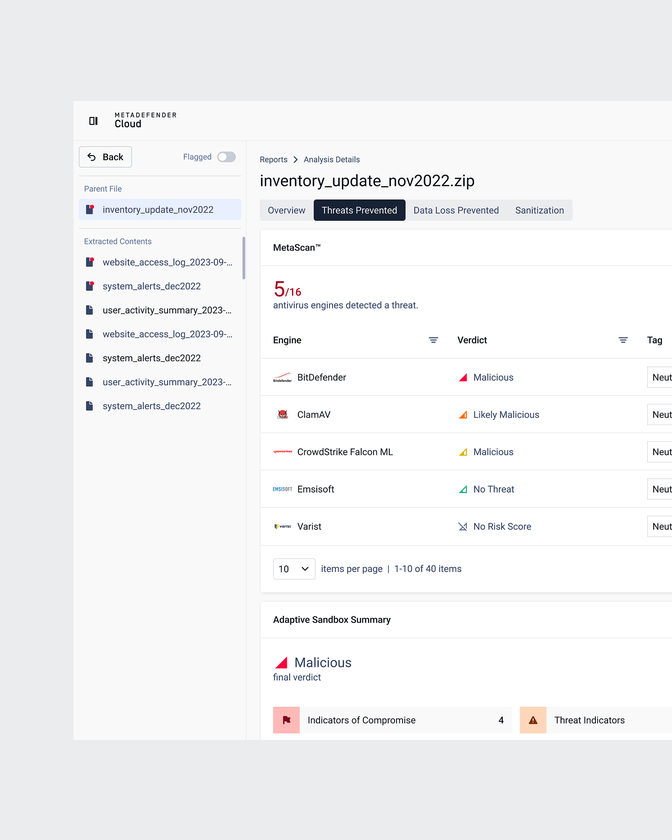Click the Engine column header
672x840 pixels.
click(287, 340)
